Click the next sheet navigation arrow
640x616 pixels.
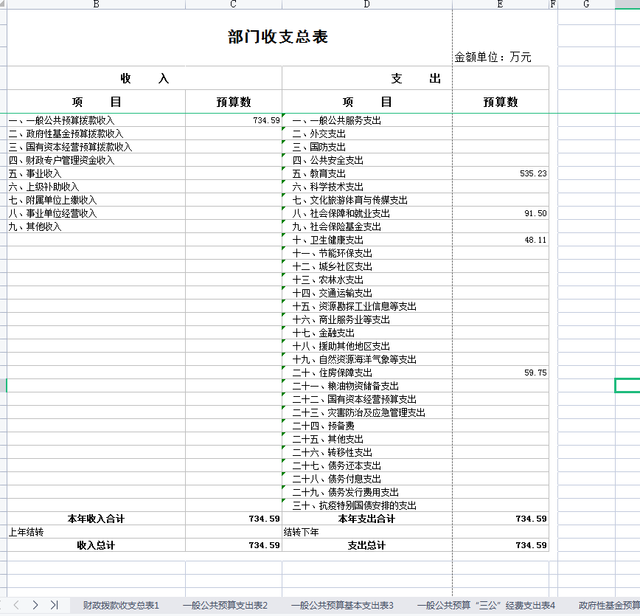[35, 604]
